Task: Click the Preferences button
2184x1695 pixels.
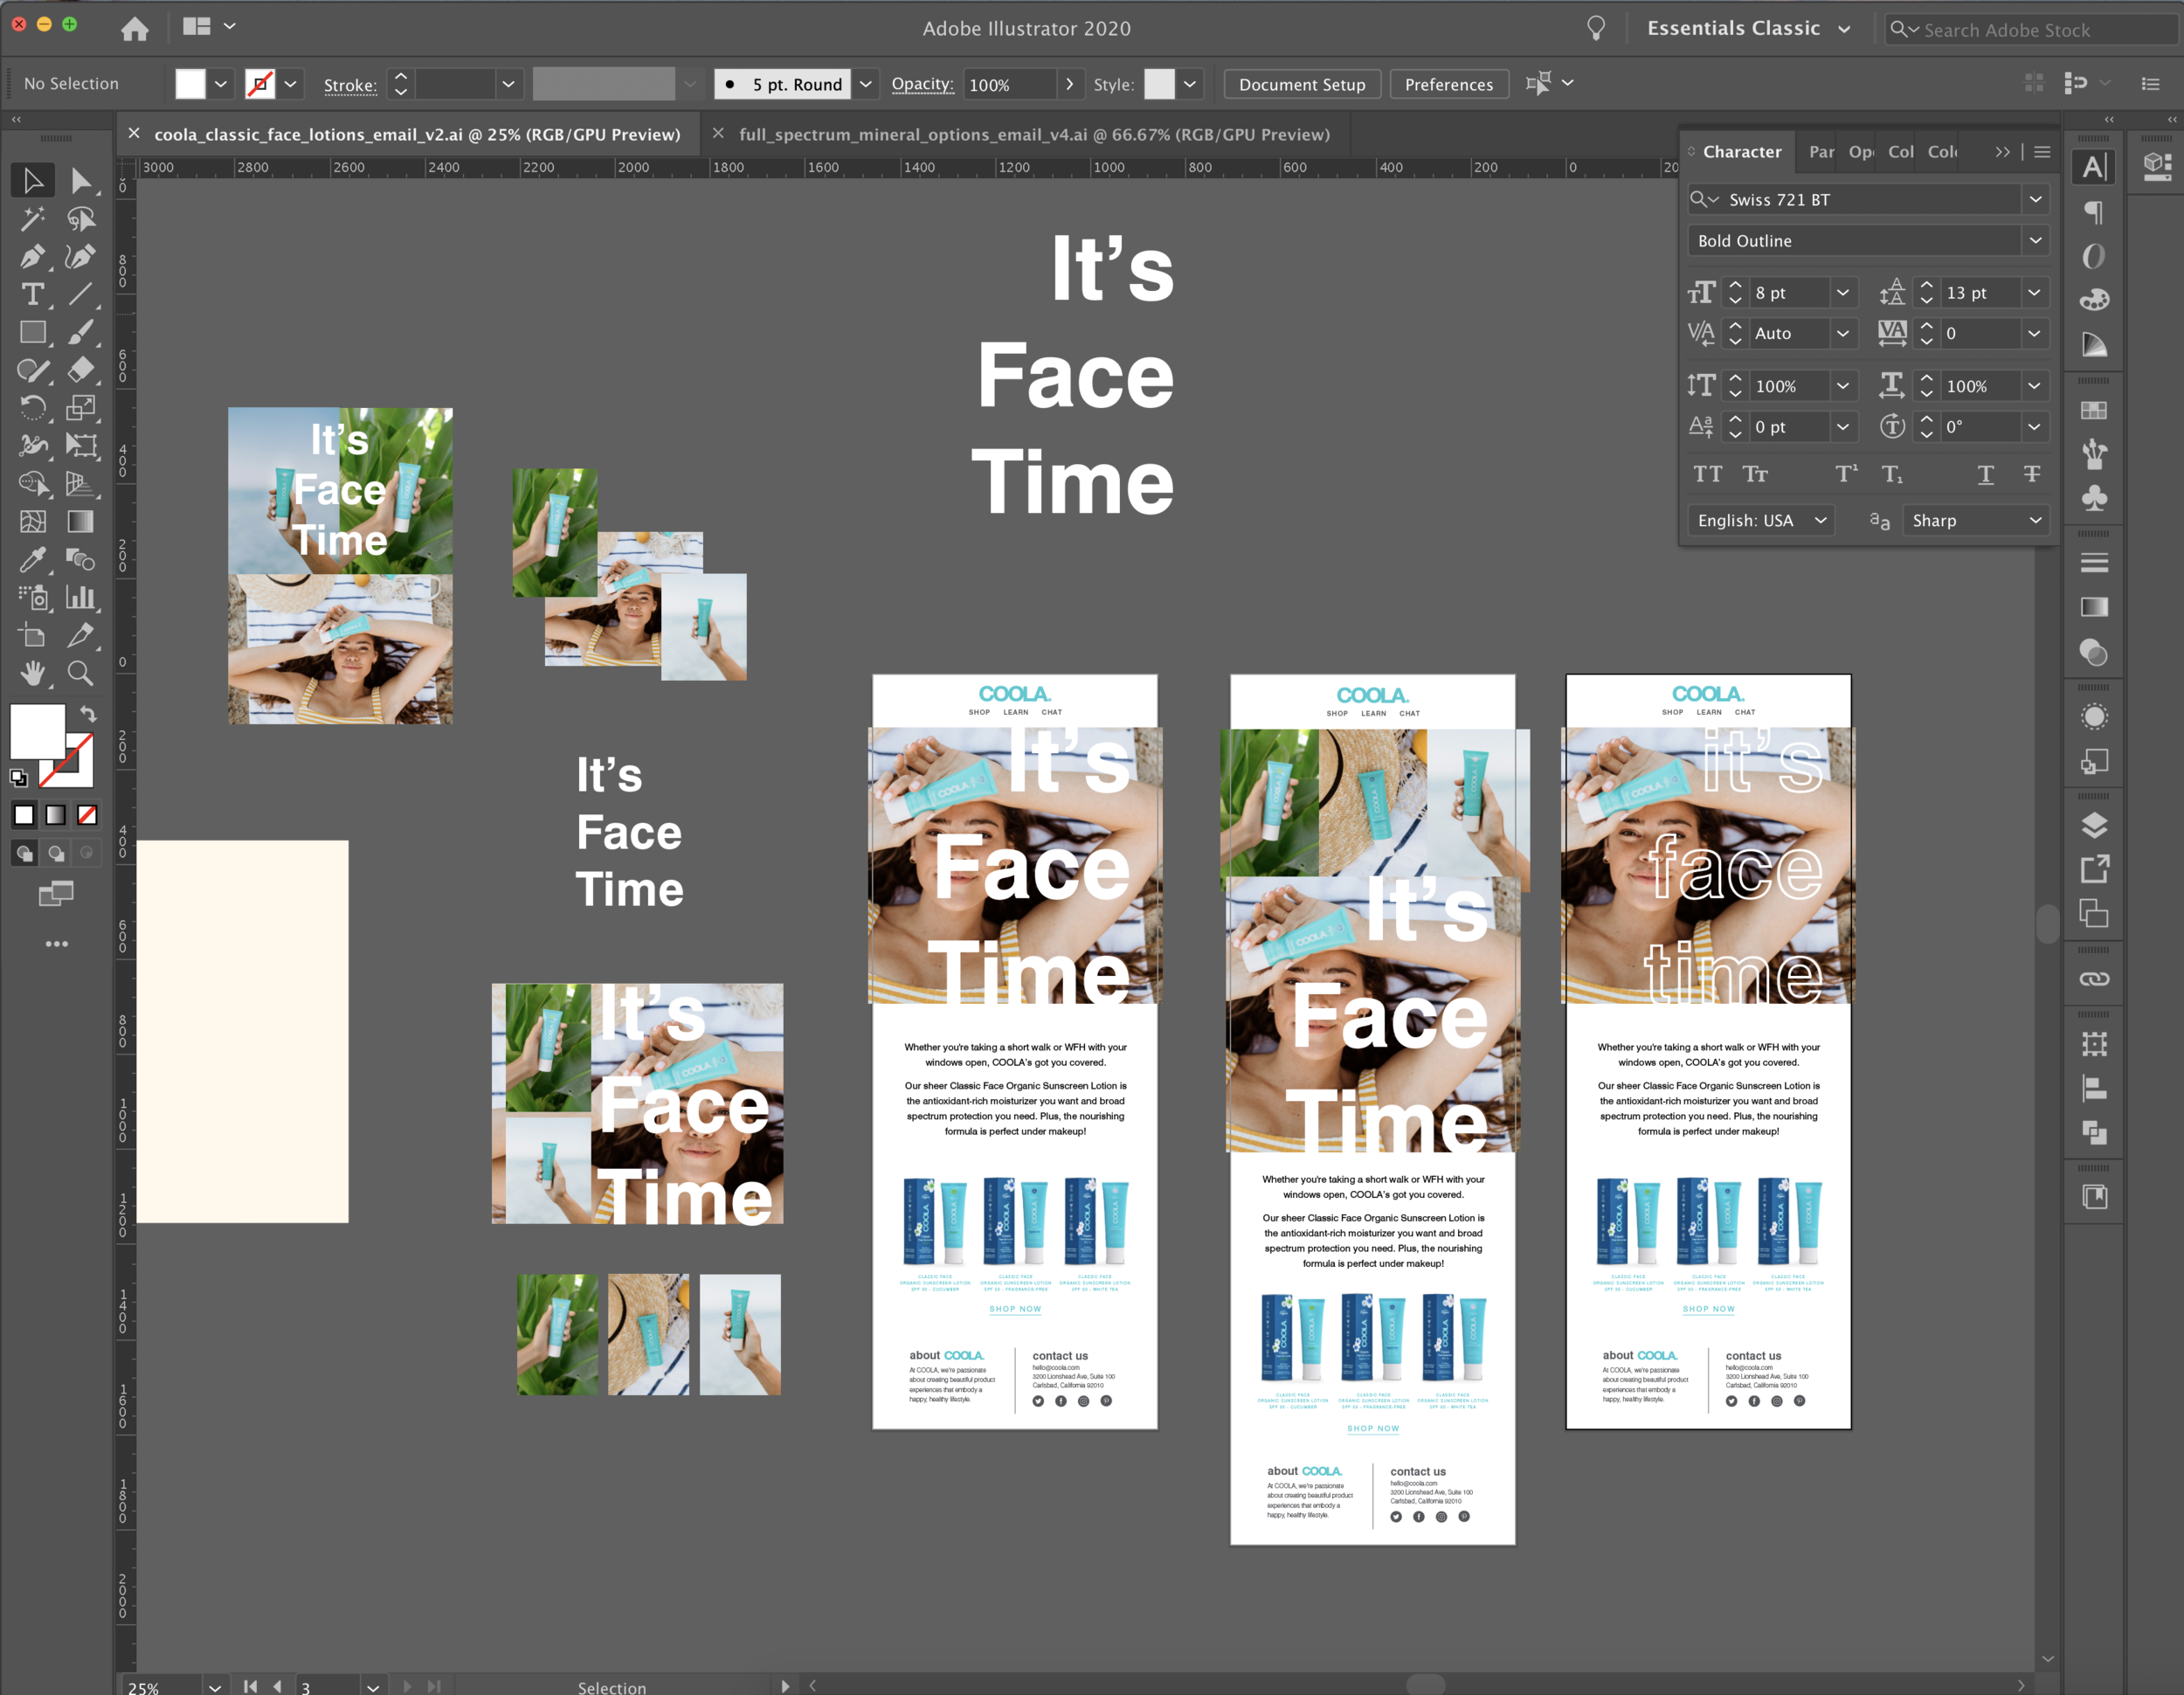Action: coord(1448,84)
